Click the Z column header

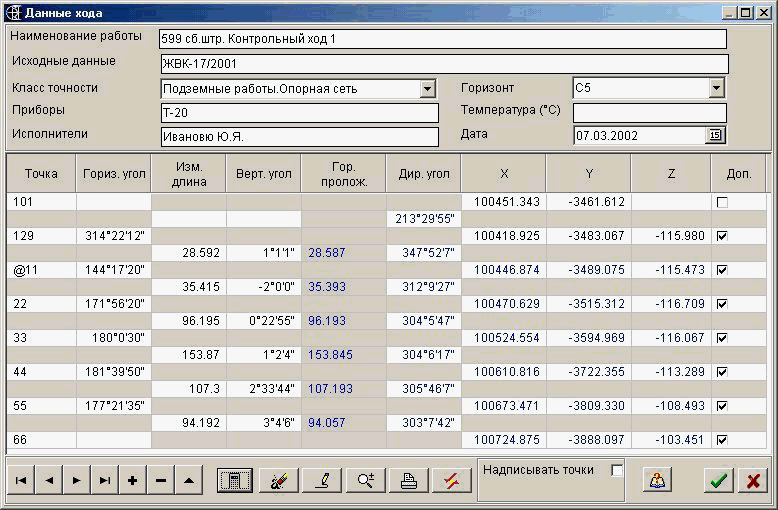671,174
